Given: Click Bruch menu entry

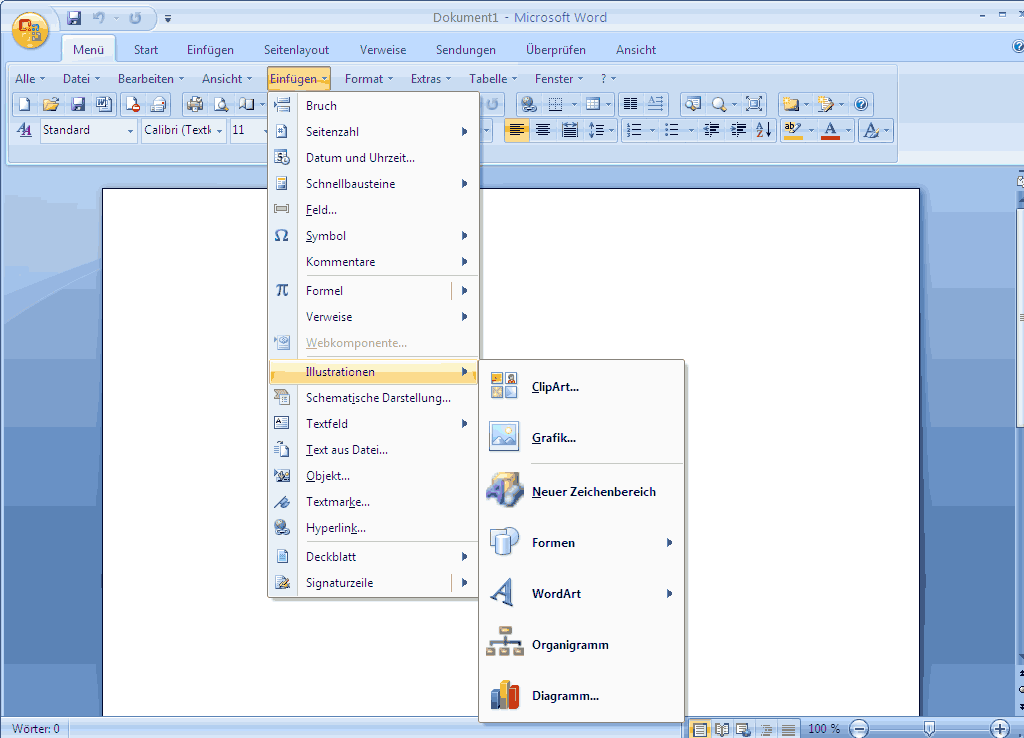Looking at the screenshot, I should (x=374, y=105).
